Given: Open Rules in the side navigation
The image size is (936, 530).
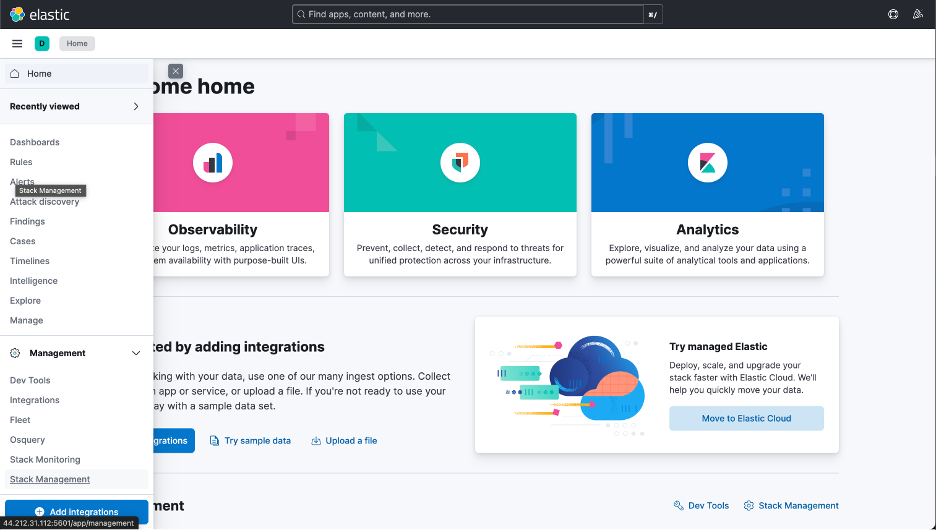Looking at the screenshot, I should point(21,162).
